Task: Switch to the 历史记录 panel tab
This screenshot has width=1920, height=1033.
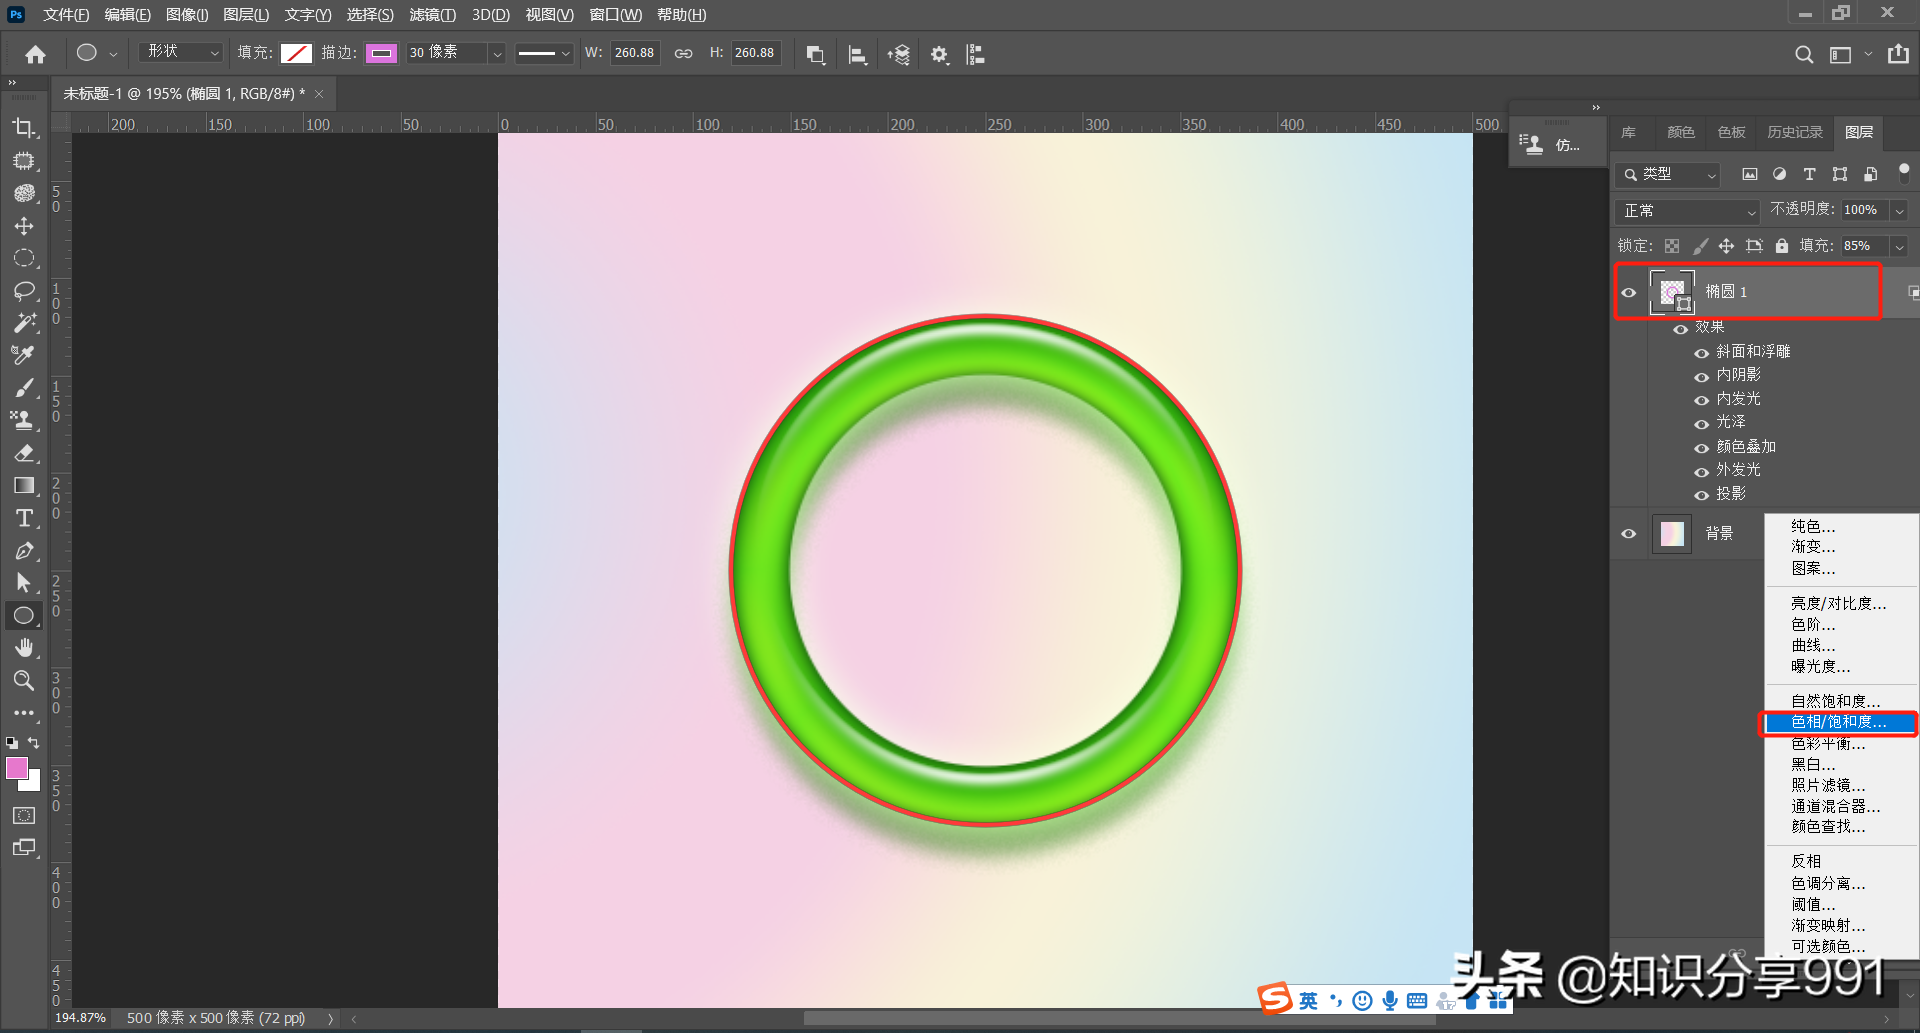Action: coord(1794,132)
